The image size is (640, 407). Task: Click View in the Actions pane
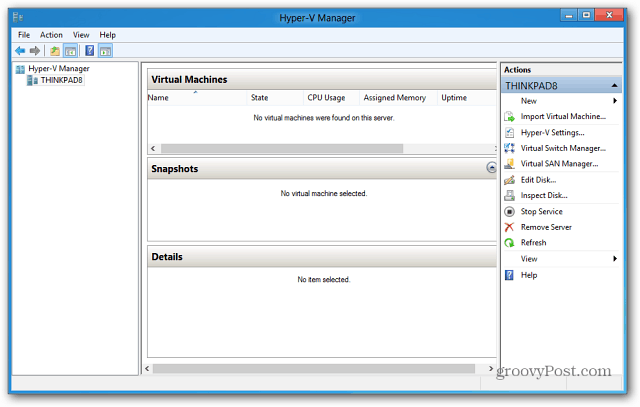529,259
